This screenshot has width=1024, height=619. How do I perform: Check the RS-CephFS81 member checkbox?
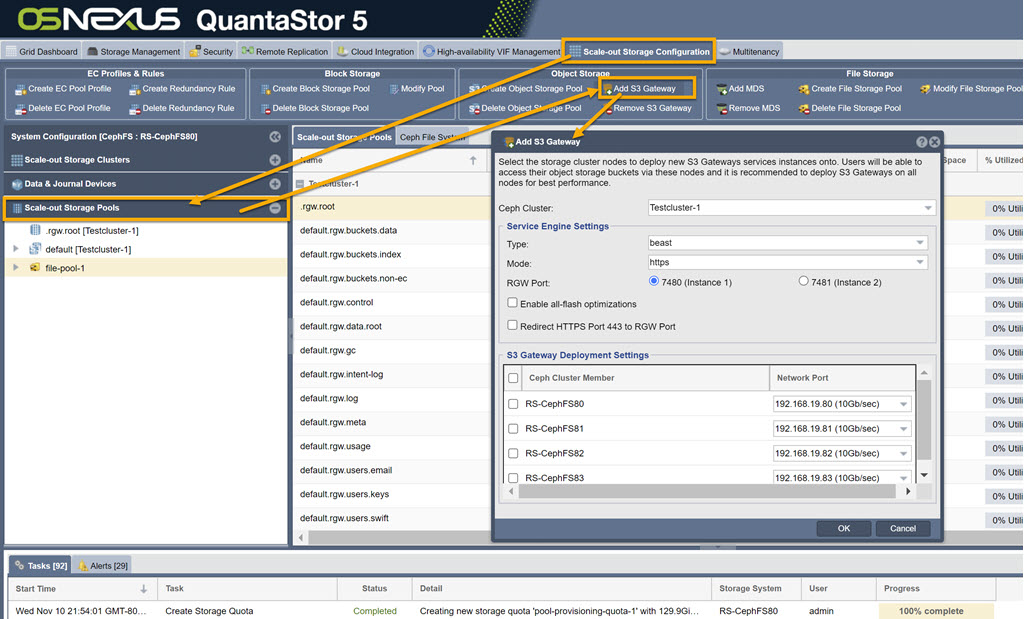(x=513, y=429)
